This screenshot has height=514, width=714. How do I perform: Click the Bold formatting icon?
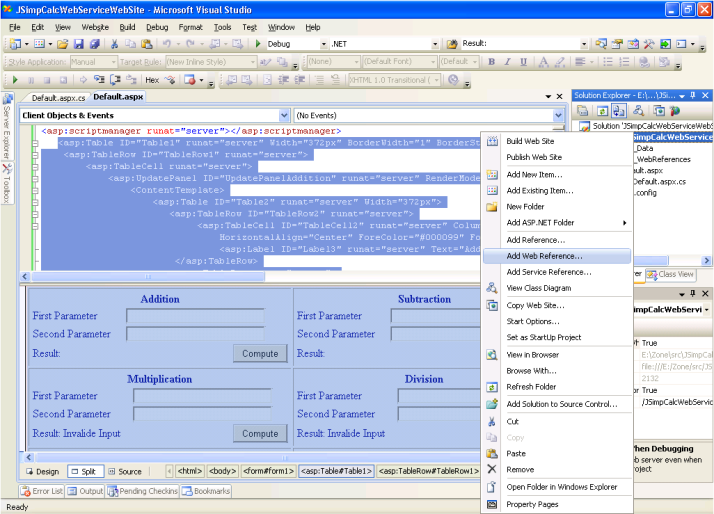click(x=492, y=62)
